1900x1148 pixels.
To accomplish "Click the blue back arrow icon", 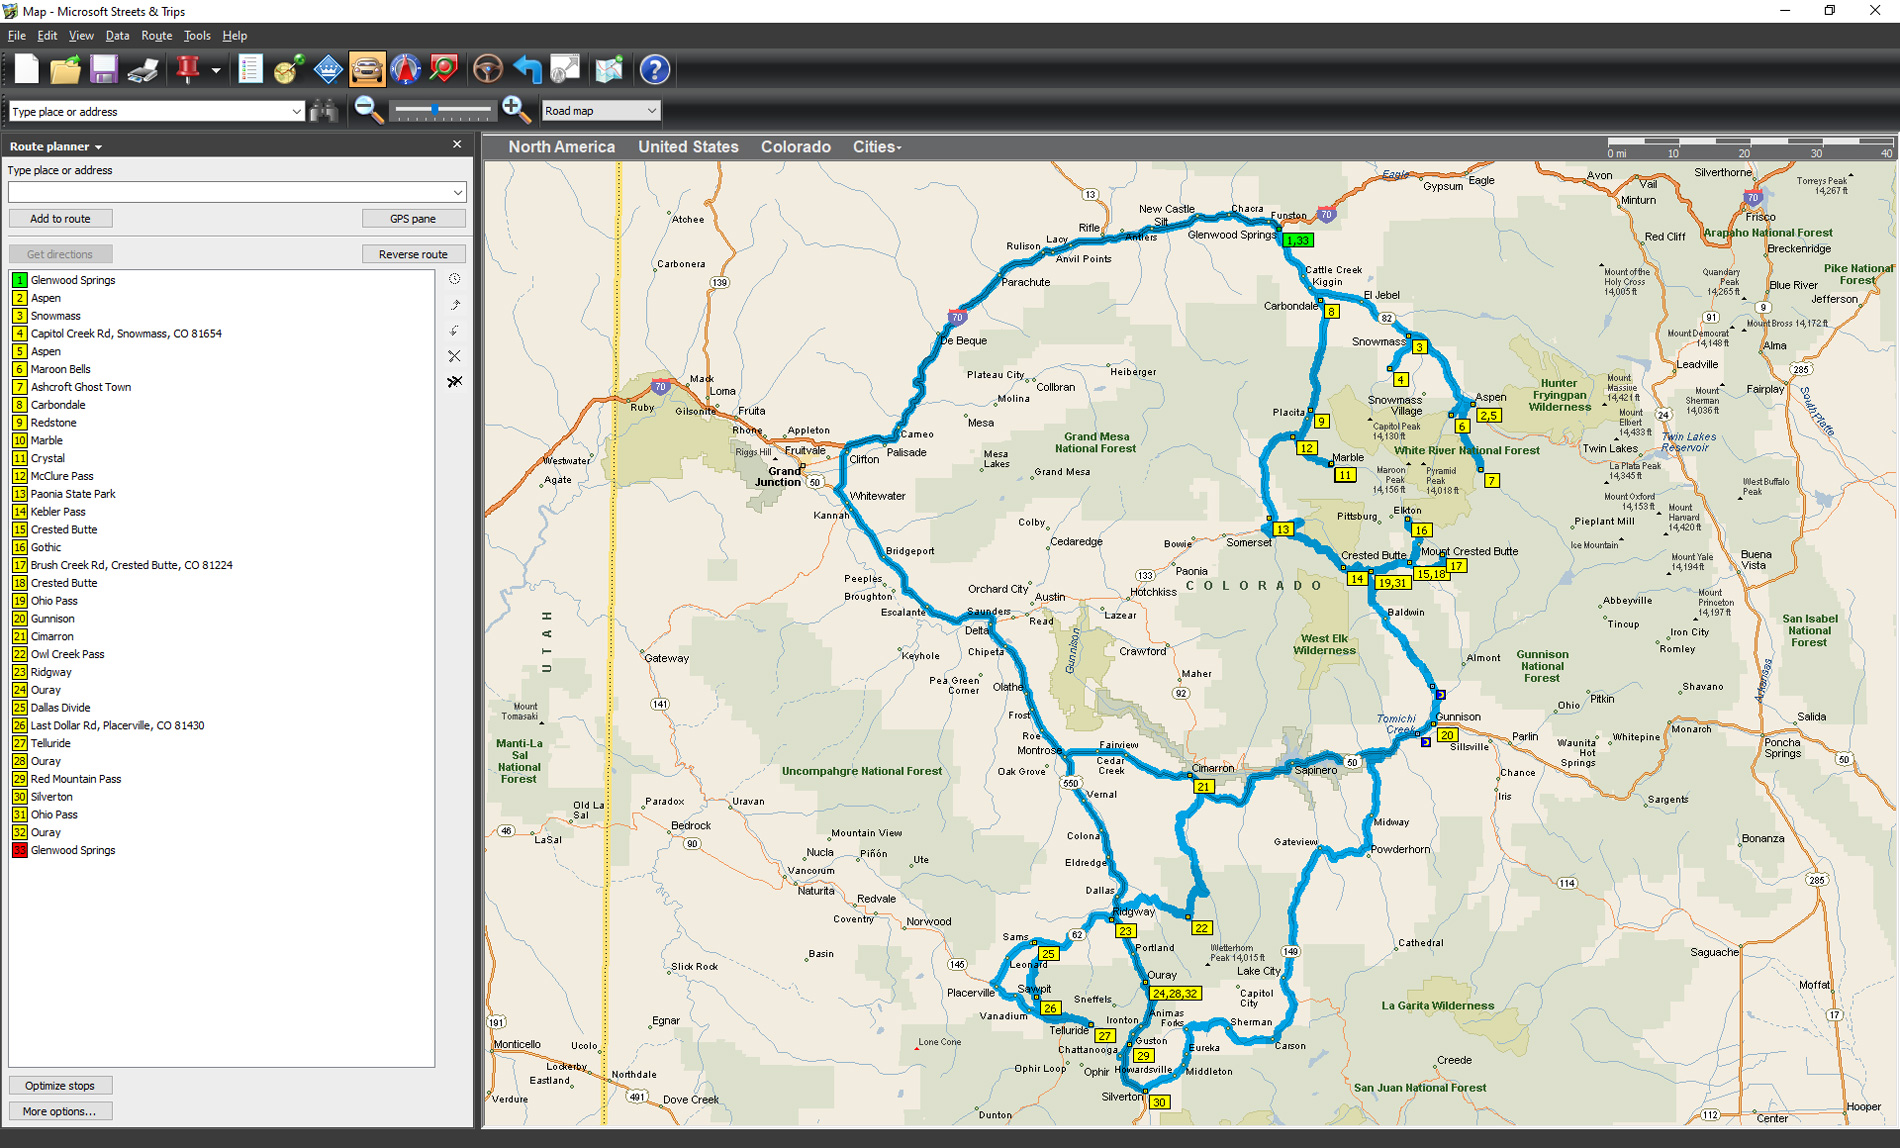I will click(527, 70).
